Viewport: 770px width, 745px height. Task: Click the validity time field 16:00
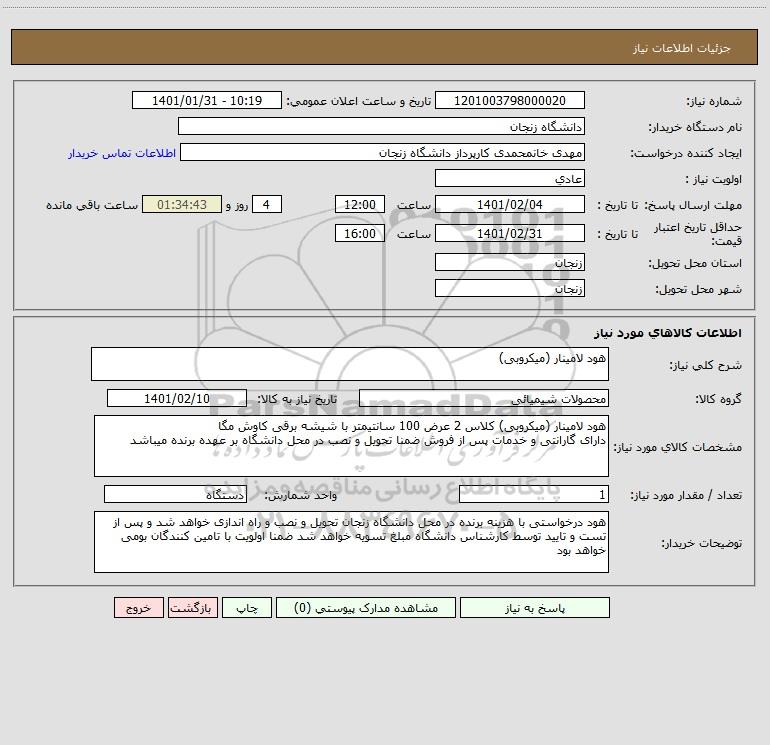coord(359,233)
